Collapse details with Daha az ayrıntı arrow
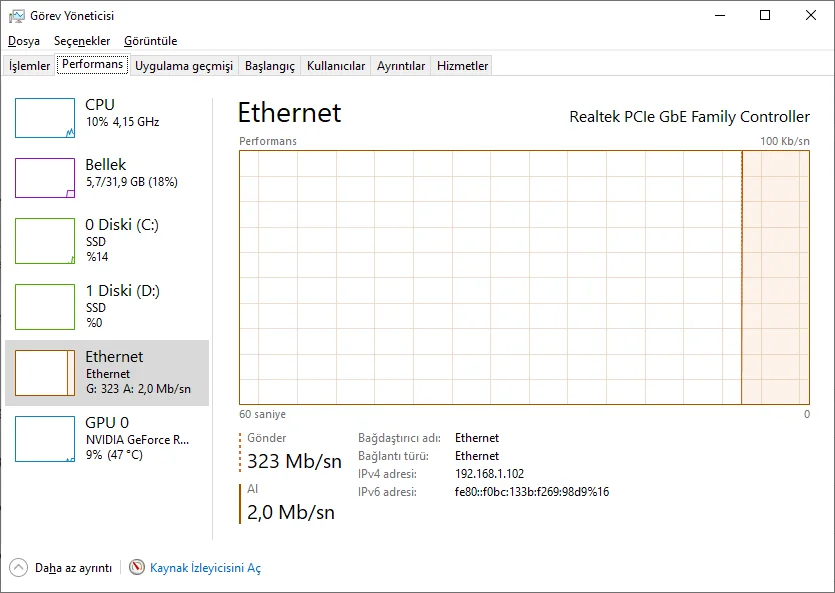 [19, 567]
